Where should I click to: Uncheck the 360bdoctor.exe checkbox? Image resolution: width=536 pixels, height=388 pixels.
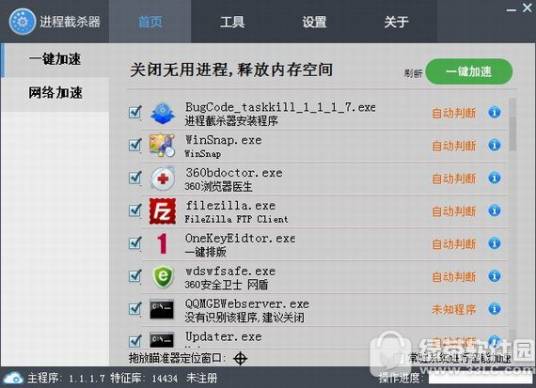coord(135,178)
